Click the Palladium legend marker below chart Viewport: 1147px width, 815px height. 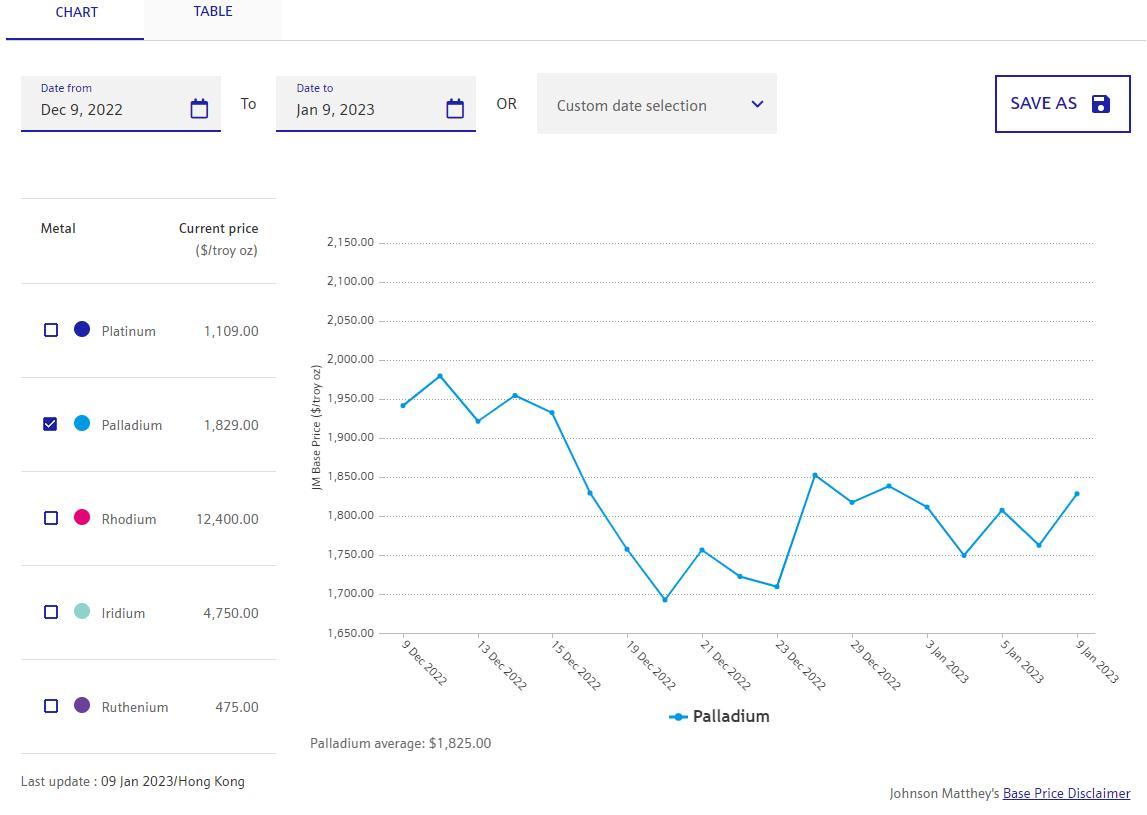click(678, 717)
